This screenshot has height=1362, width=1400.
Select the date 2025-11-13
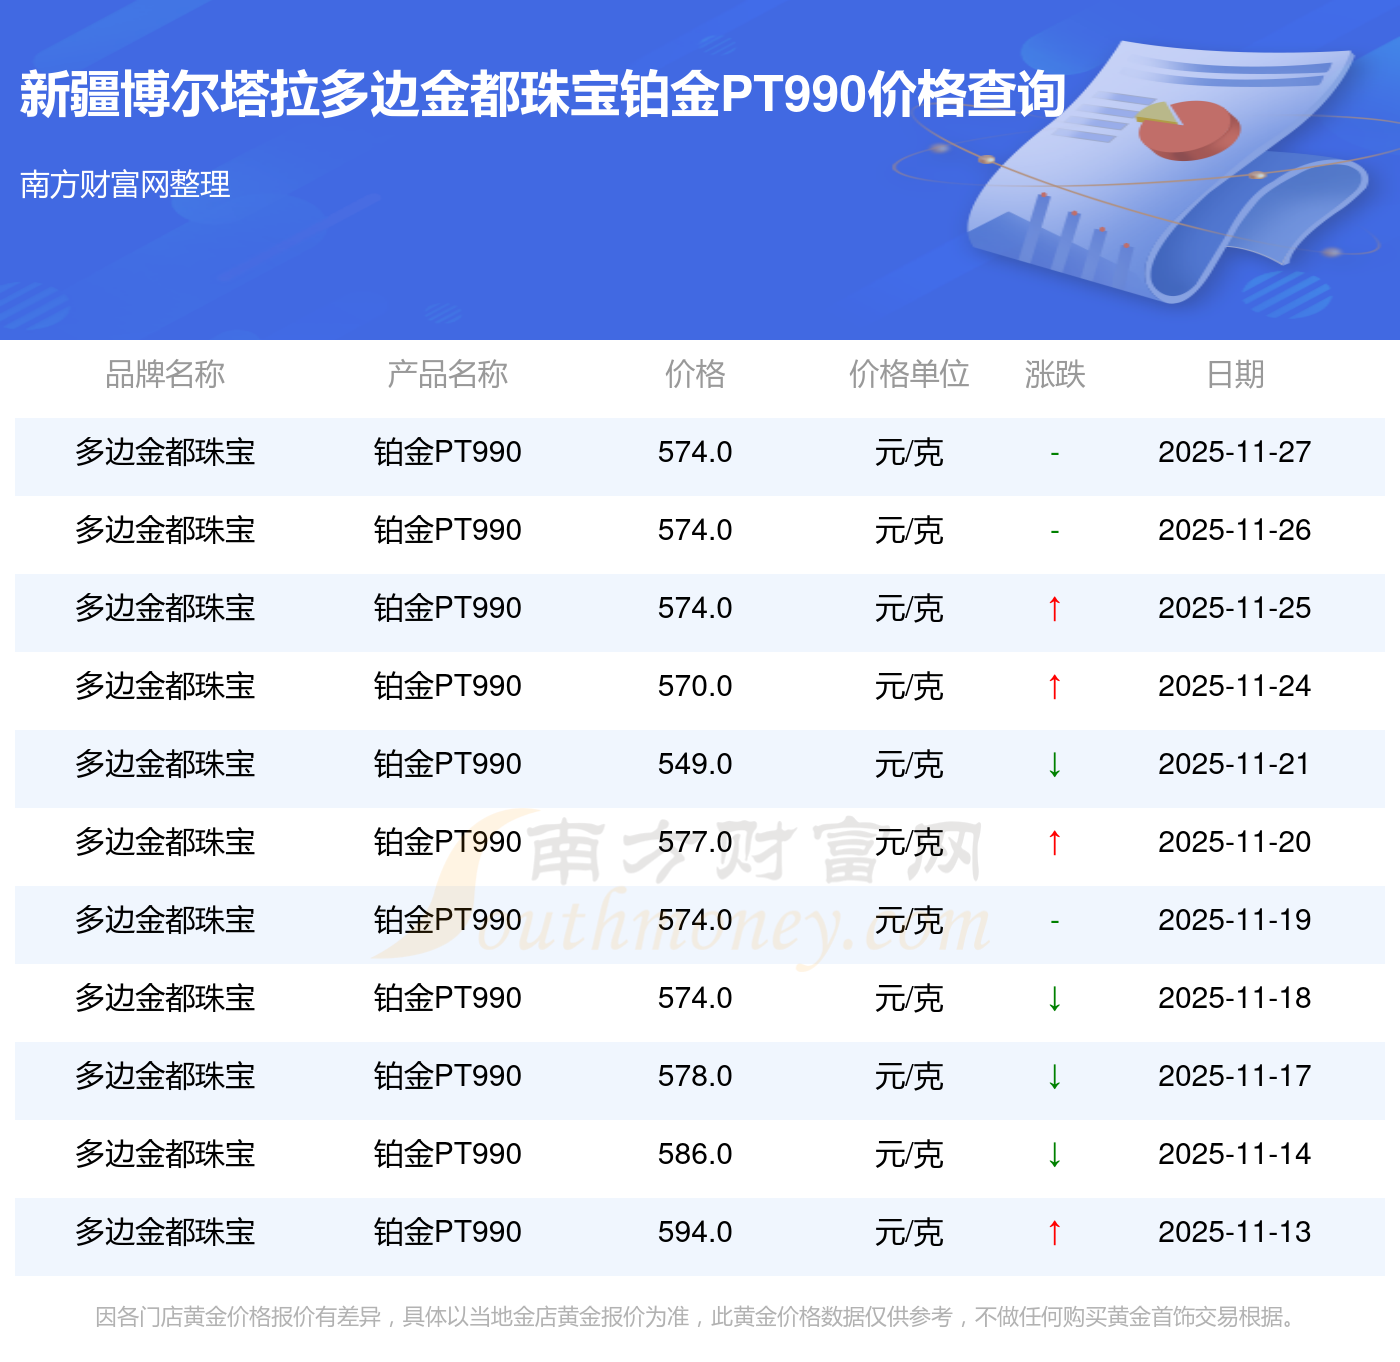(1235, 1232)
